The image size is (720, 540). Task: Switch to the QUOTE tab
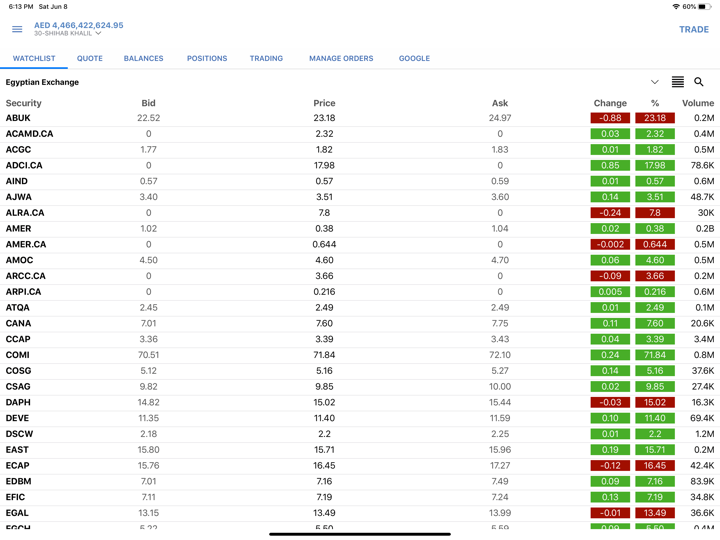point(90,58)
